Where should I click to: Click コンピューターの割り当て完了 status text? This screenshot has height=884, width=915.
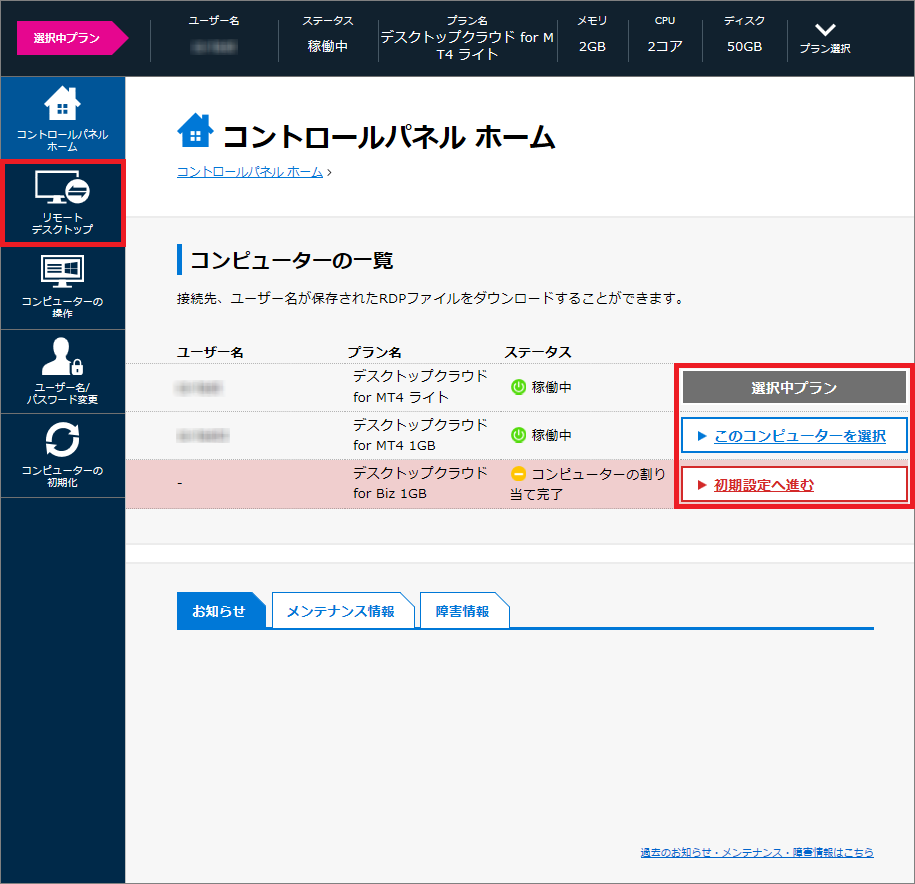[x=588, y=484]
